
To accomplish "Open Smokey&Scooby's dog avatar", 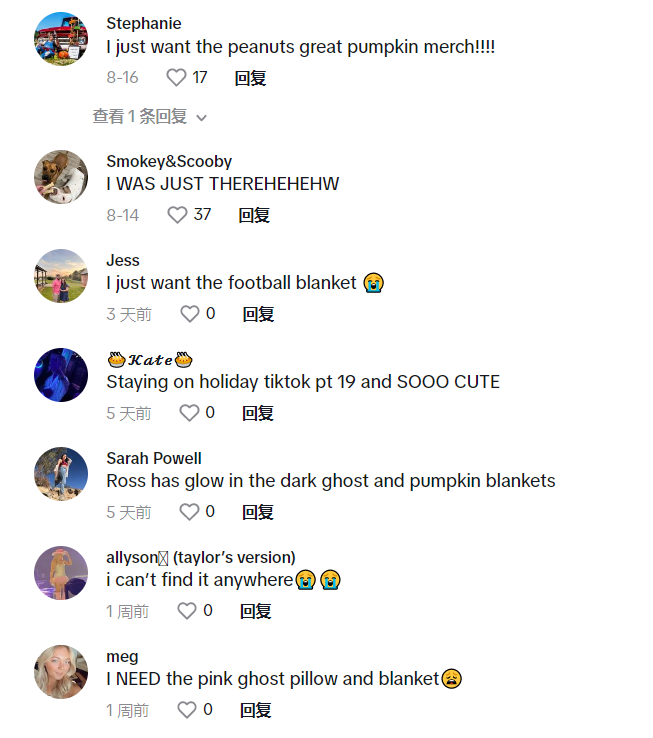I will click(61, 177).
